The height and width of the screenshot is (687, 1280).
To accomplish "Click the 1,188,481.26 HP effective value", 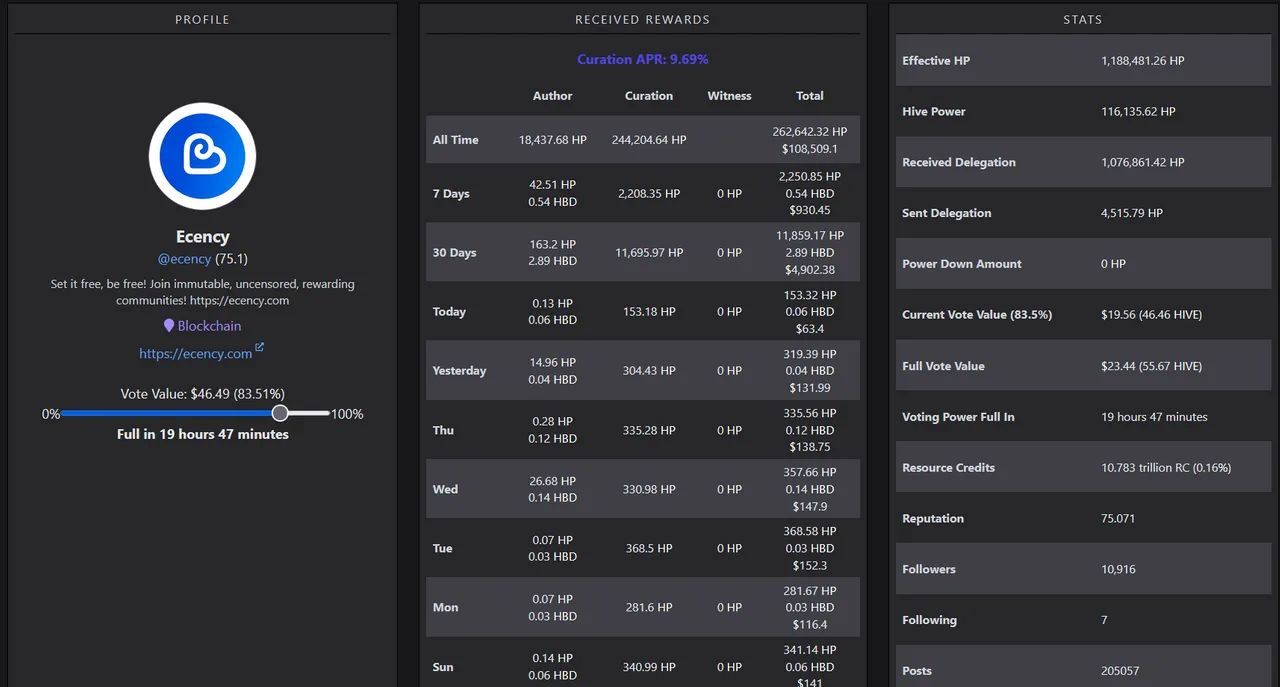I will pos(1143,61).
